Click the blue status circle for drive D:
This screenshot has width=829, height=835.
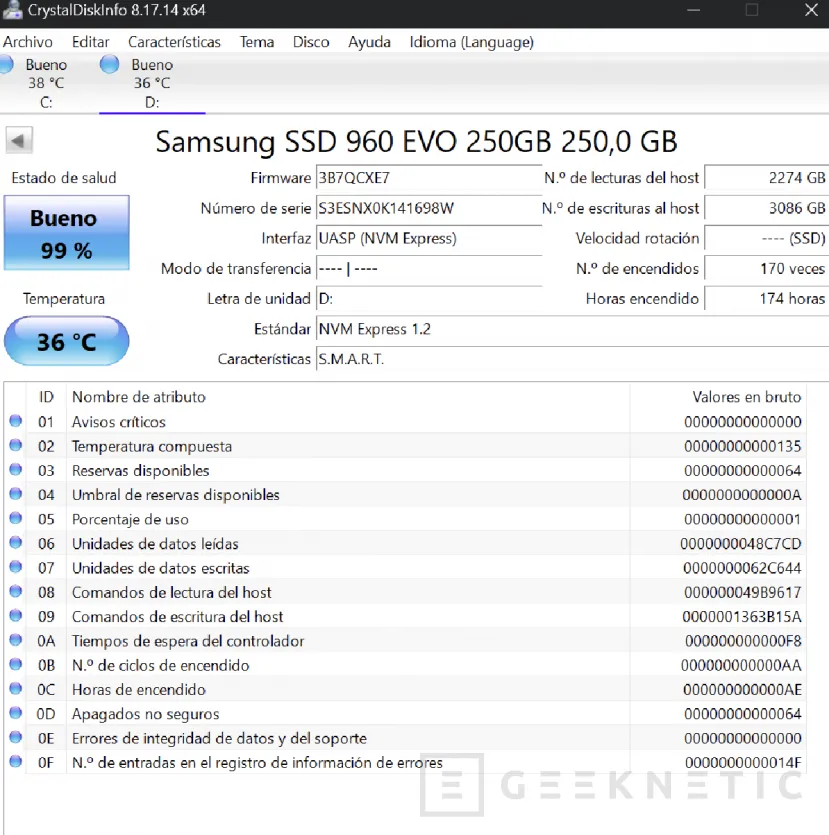109,64
